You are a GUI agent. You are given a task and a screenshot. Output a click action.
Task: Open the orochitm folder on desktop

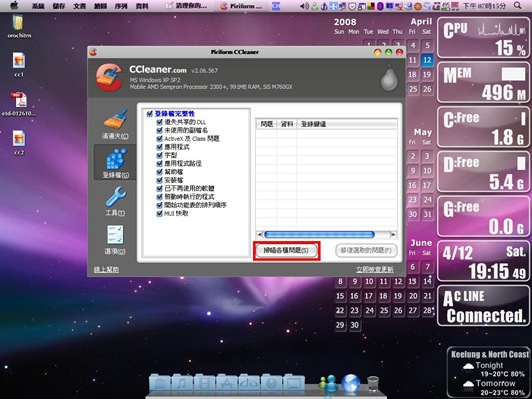[18, 26]
